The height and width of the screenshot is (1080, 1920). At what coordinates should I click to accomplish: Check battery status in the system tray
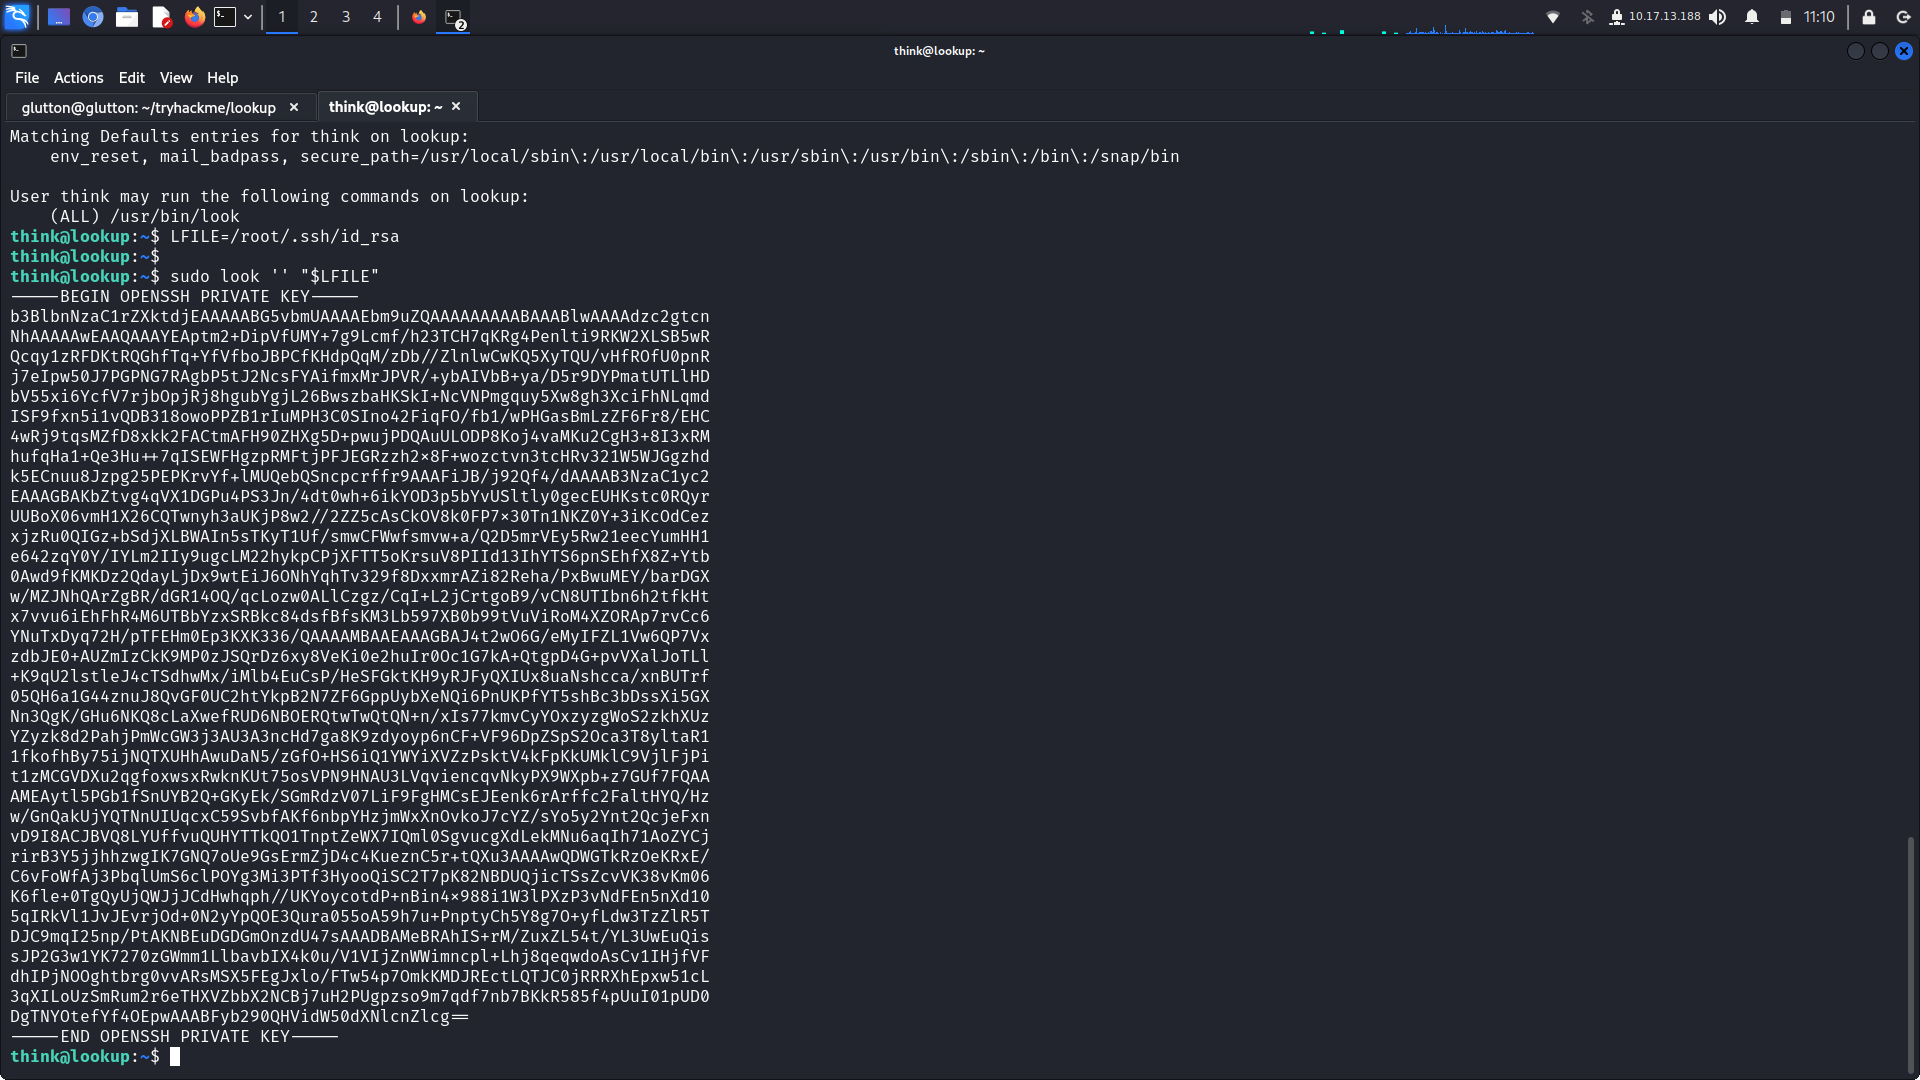[1786, 16]
